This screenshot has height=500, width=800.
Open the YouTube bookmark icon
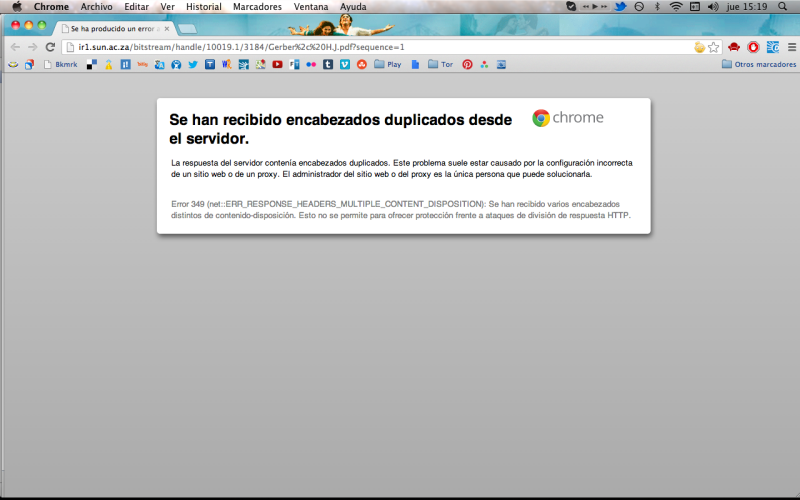[x=277, y=64]
